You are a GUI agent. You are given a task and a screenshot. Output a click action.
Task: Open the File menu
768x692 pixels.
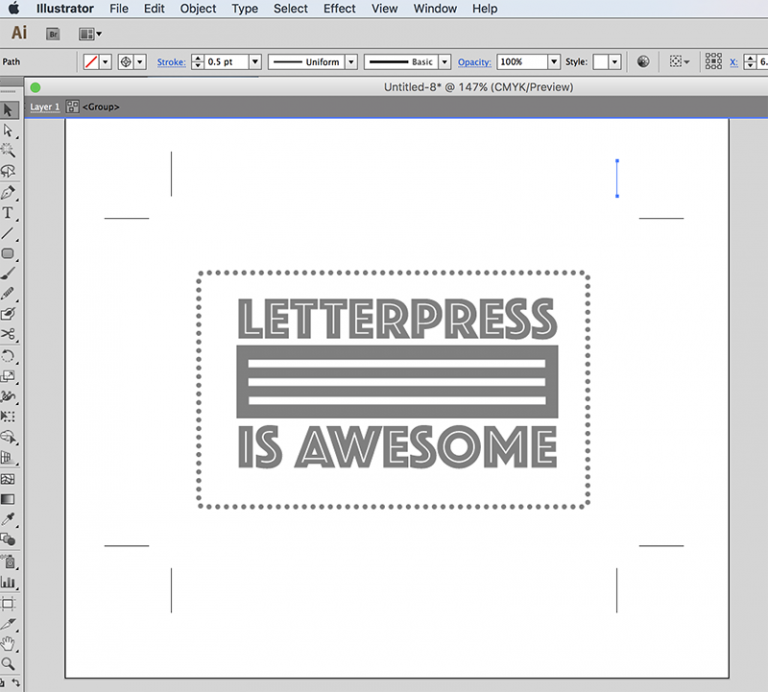(x=119, y=8)
